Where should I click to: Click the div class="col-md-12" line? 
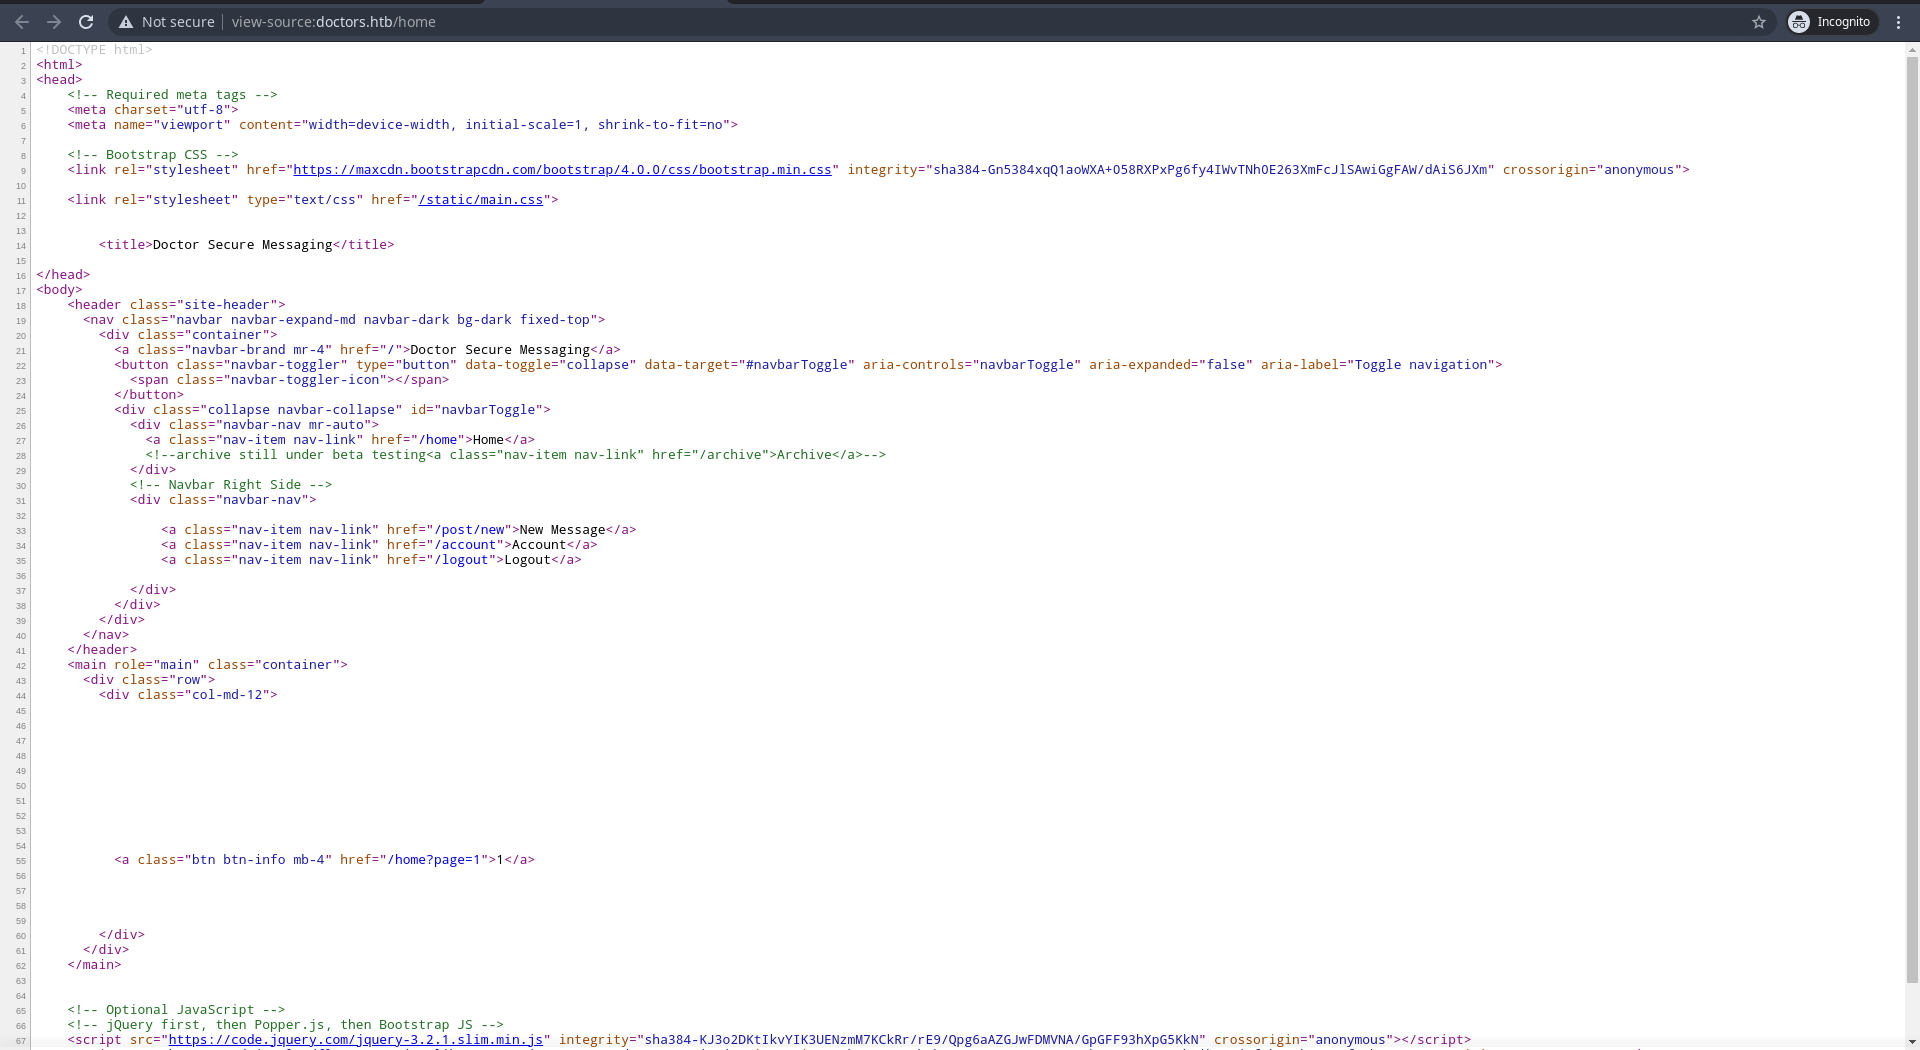[188, 695]
